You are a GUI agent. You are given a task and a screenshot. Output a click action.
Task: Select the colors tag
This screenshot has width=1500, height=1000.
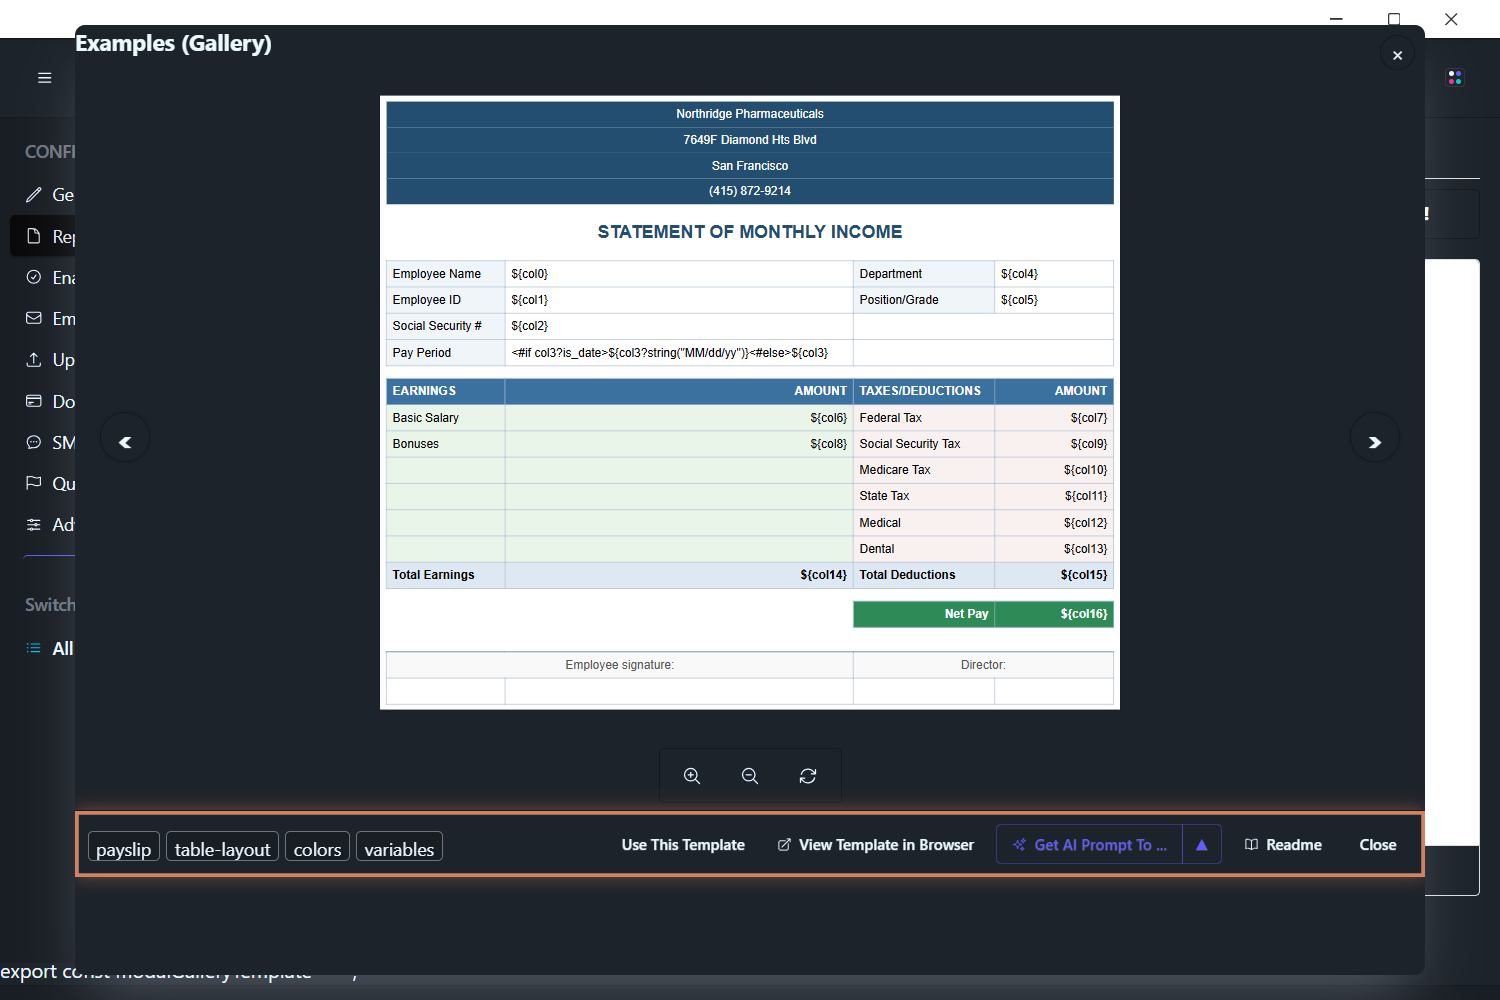tap(317, 848)
